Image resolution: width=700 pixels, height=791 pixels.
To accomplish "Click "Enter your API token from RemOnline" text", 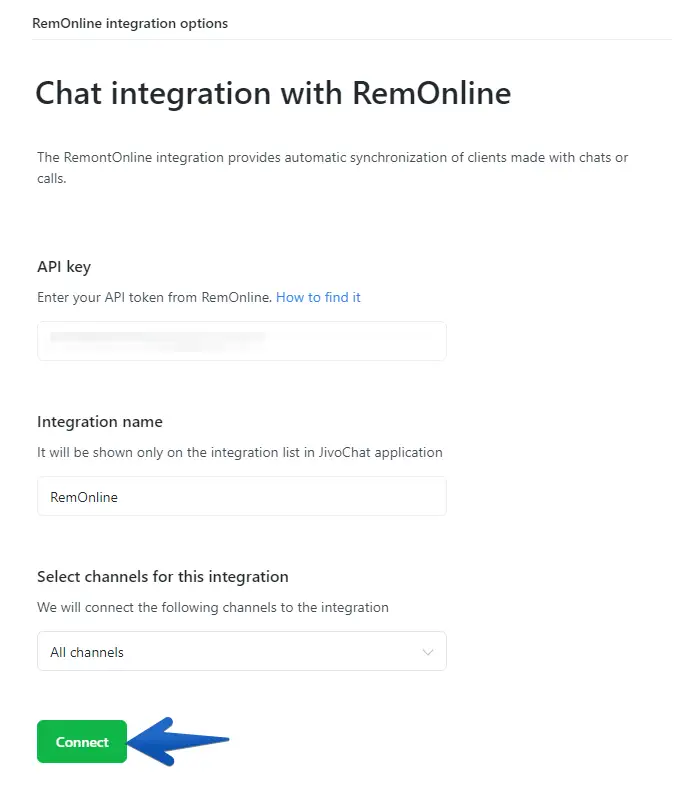I will point(154,297).
